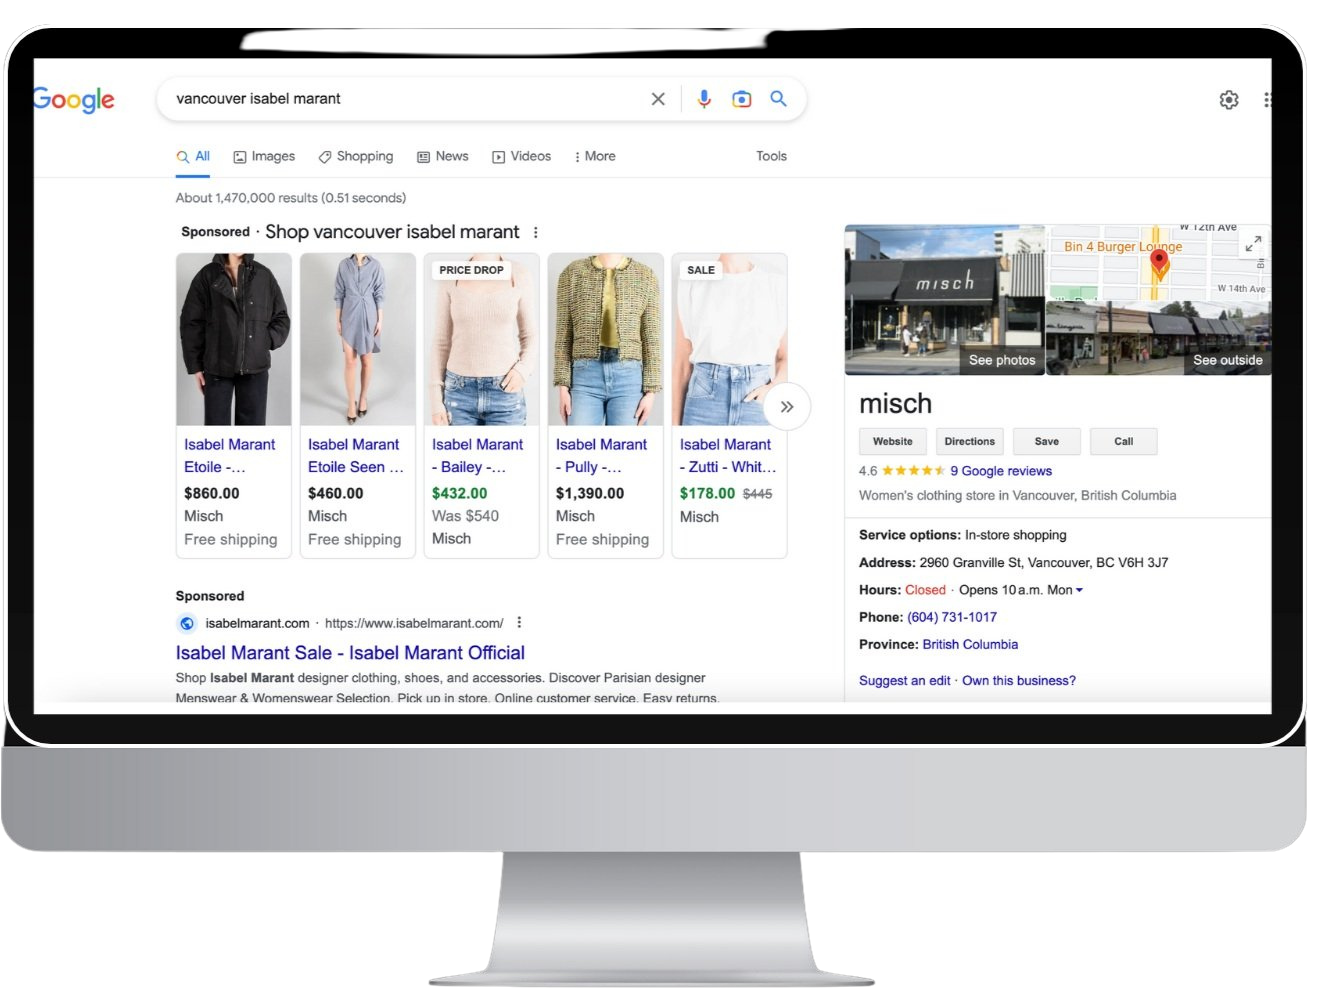Viewport: 1319px width, 1000px height.
Task: Click Own this business? link
Action: [x=1019, y=680]
